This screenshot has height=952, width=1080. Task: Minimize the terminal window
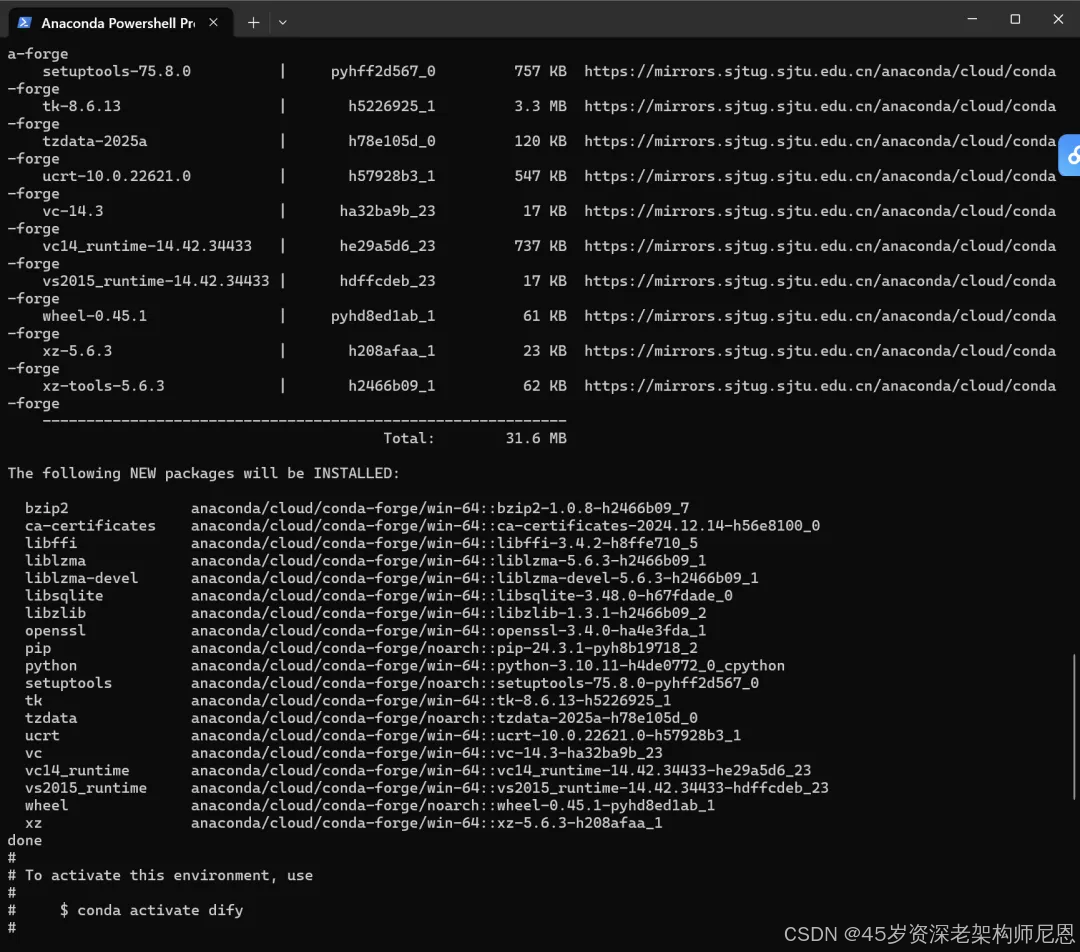pyautogui.click(x=972, y=19)
